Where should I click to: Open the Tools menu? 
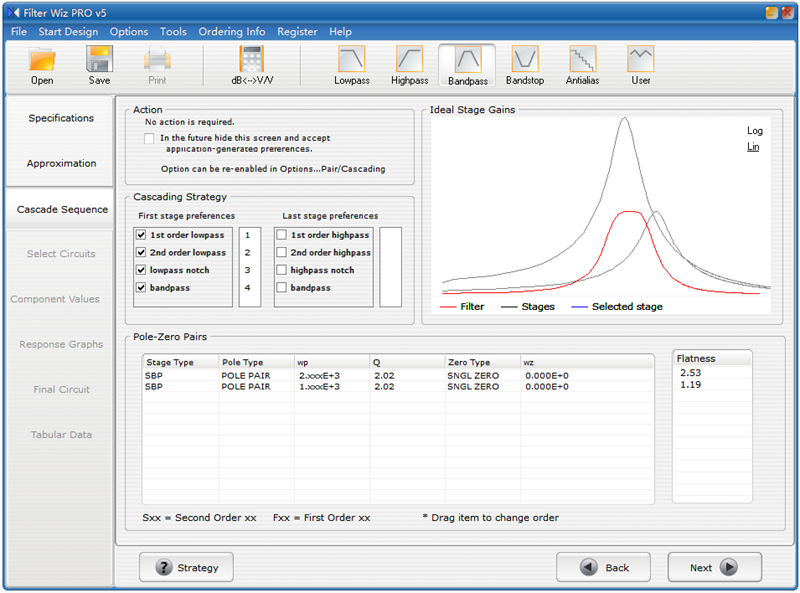173,32
